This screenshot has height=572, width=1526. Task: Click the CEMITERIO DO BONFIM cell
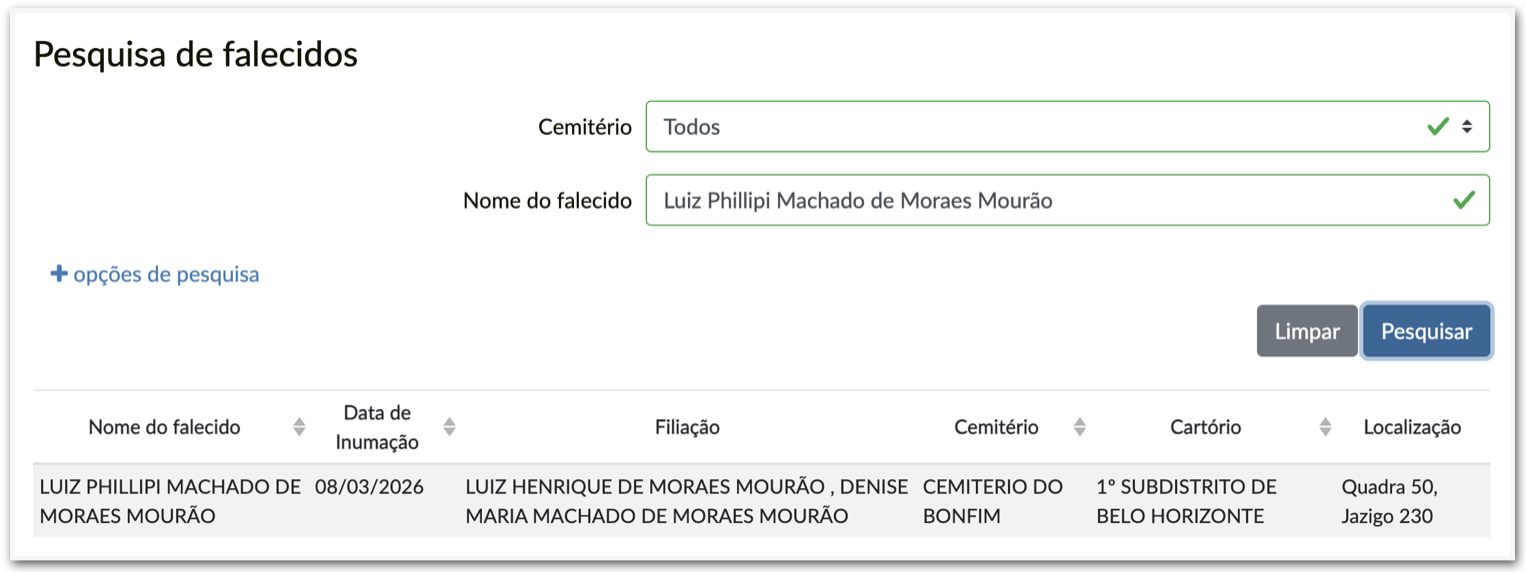pos(992,501)
